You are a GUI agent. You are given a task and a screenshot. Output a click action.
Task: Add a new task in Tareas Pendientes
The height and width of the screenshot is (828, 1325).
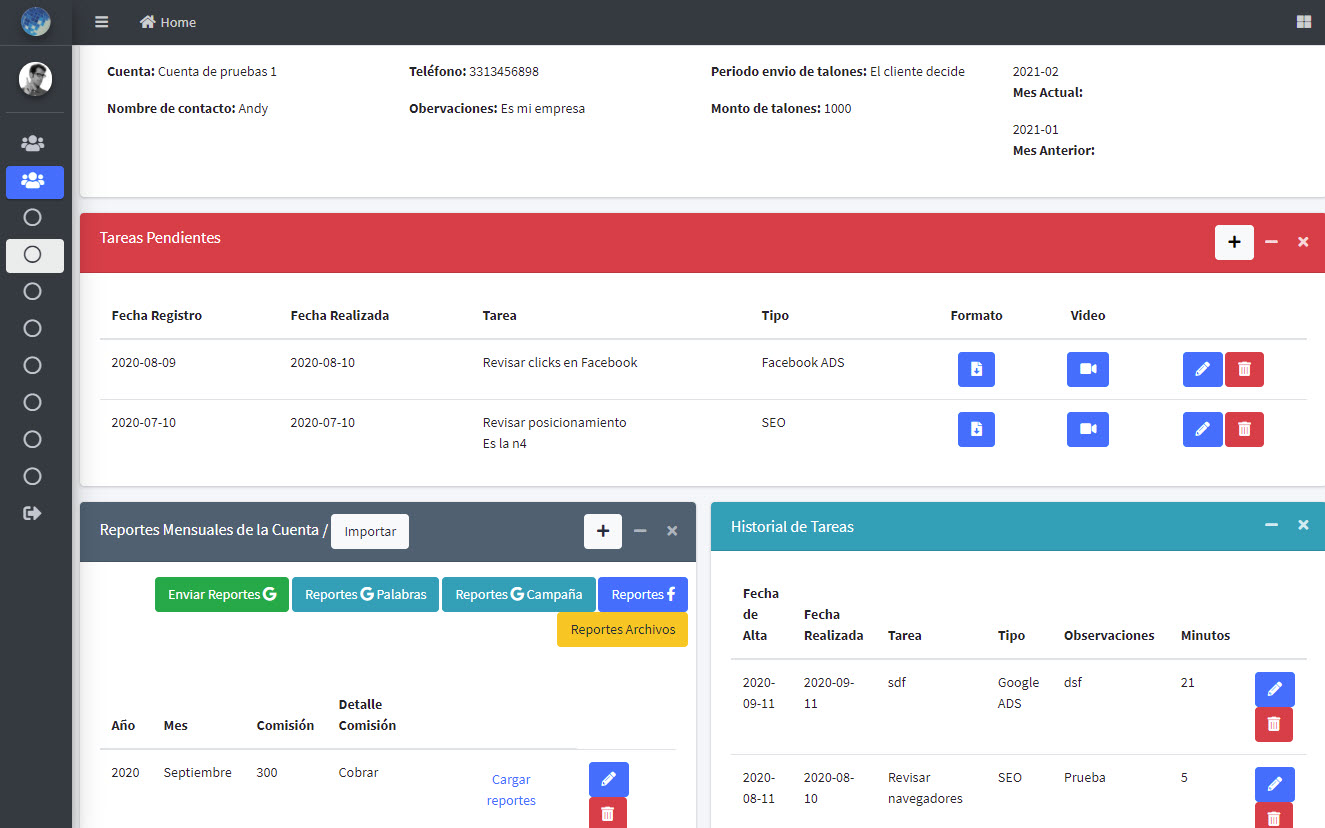(1233, 242)
